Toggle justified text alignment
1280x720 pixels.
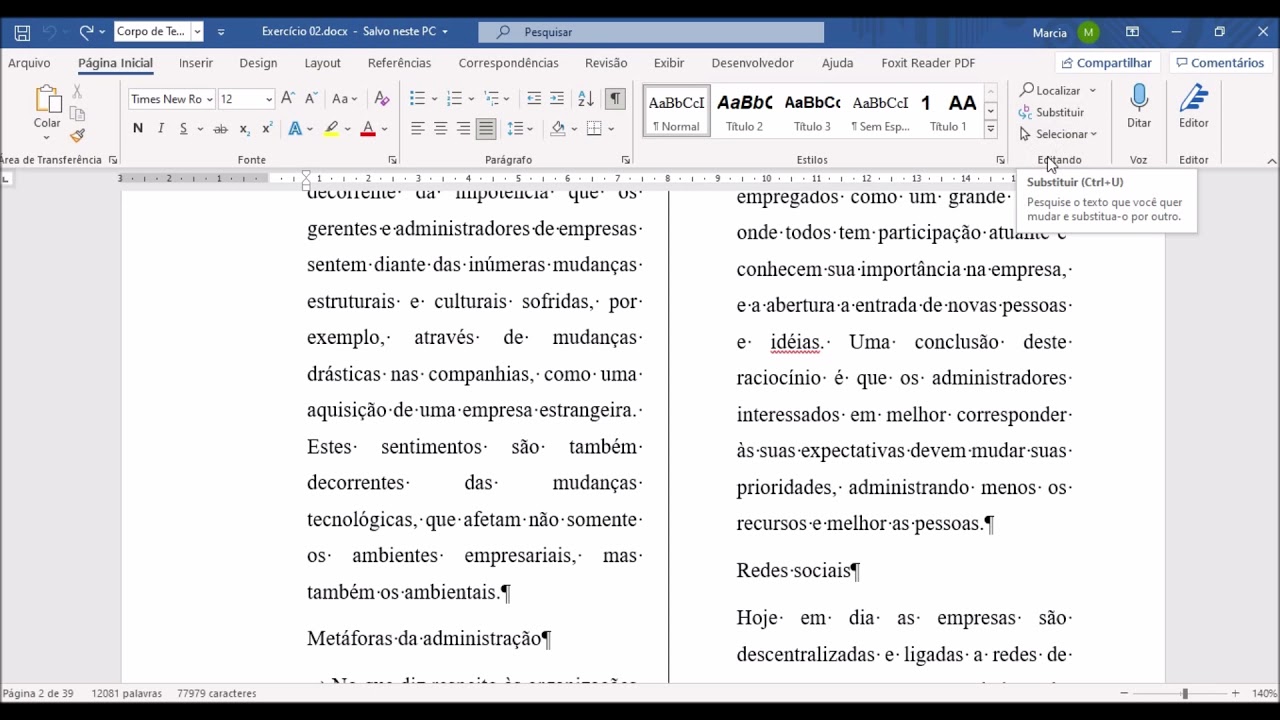(486, 129)
